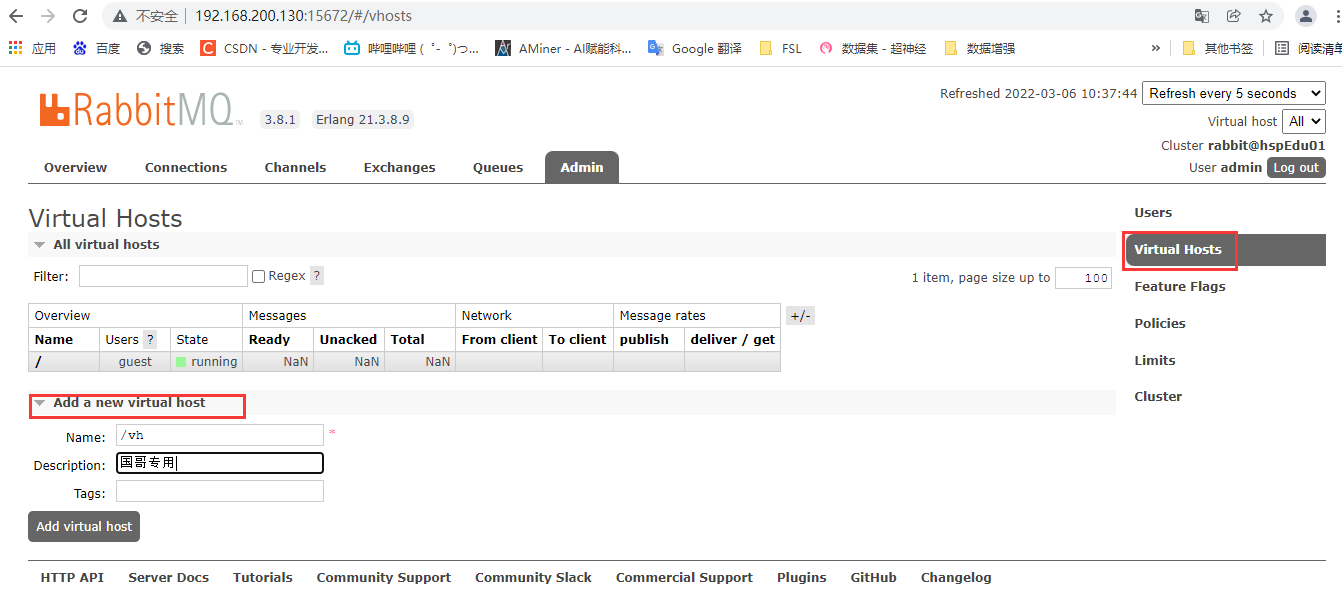This screenshot has width=1342, height=601.
Task: Open the AMiner bookmark
Action: point(563,48)
